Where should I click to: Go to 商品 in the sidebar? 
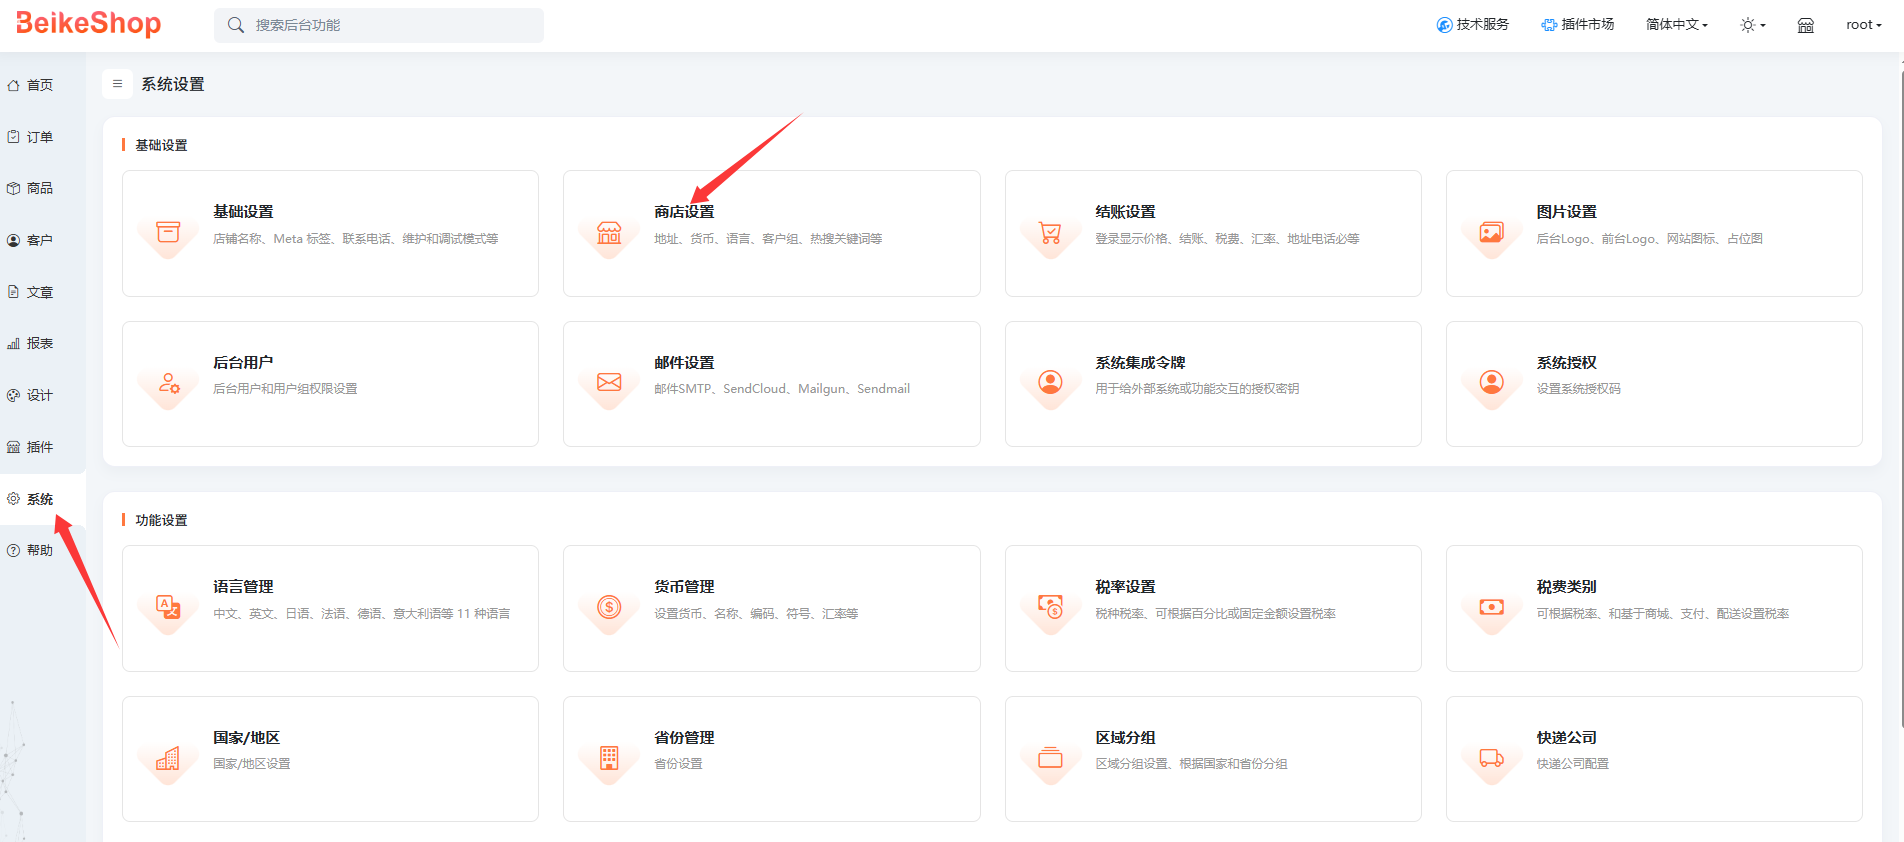point(39,188)
